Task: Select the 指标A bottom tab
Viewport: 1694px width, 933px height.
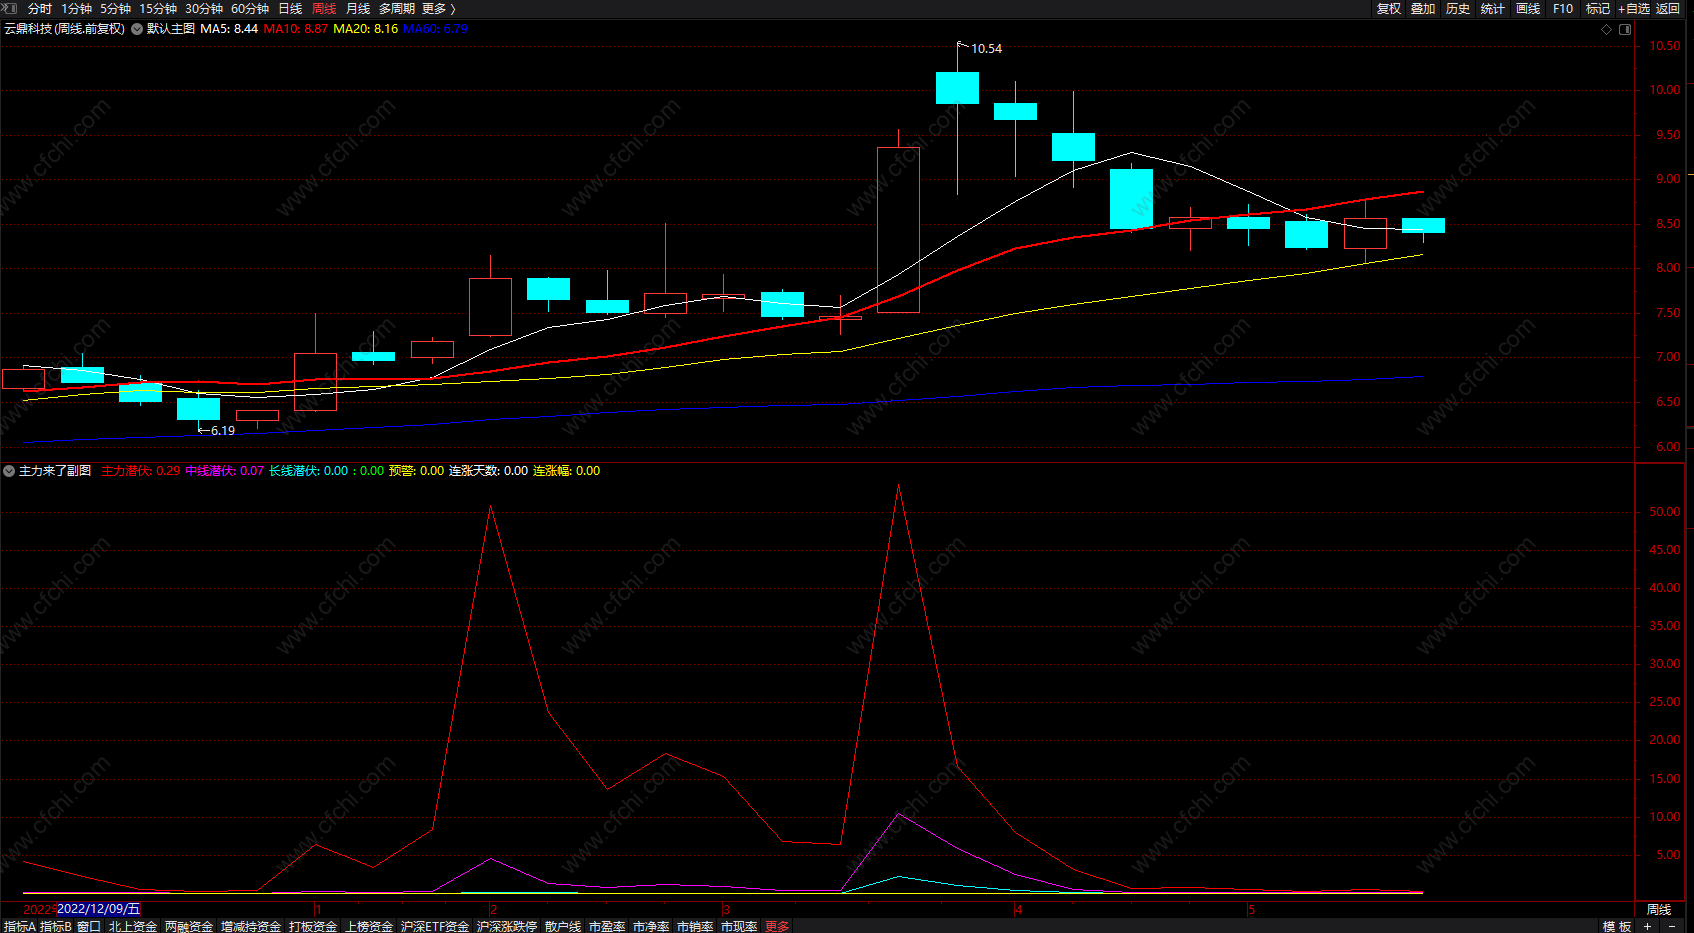Action: coord(20,927)
